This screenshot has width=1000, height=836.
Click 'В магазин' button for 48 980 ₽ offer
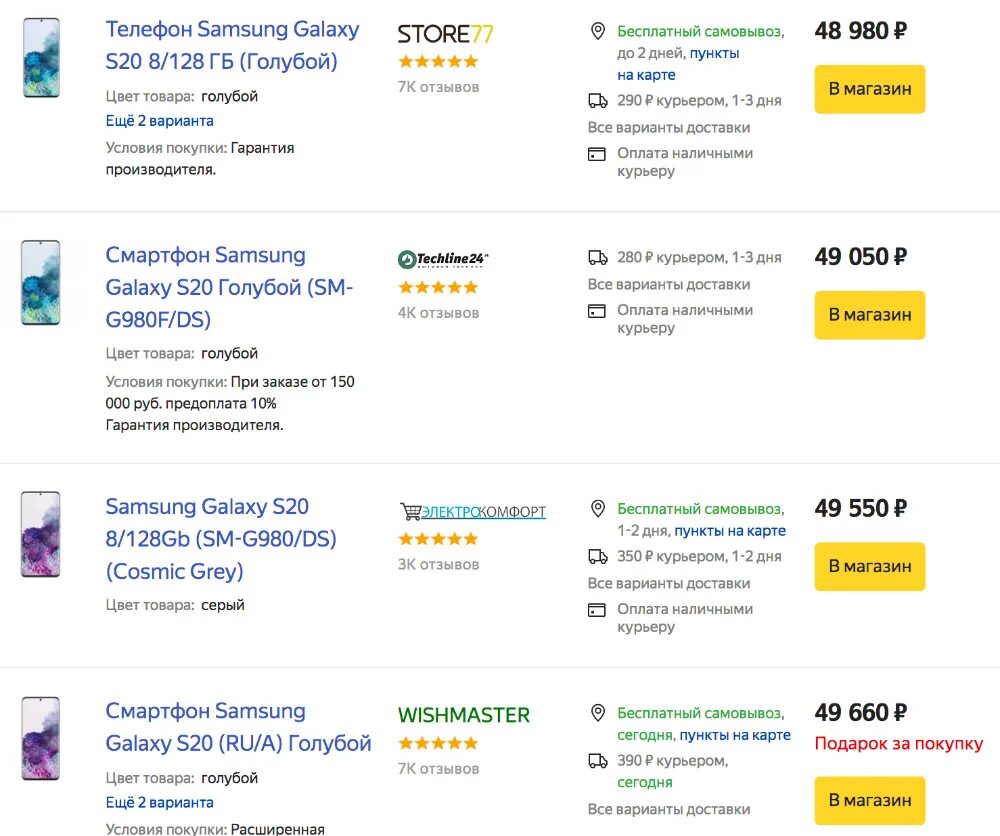pyautogui.click(x=869, y=89)
